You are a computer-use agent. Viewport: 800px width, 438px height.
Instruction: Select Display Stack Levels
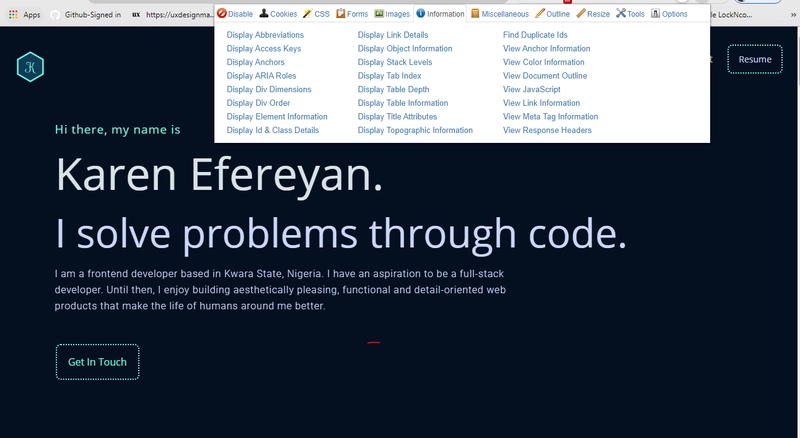click(x=395, y=62)
